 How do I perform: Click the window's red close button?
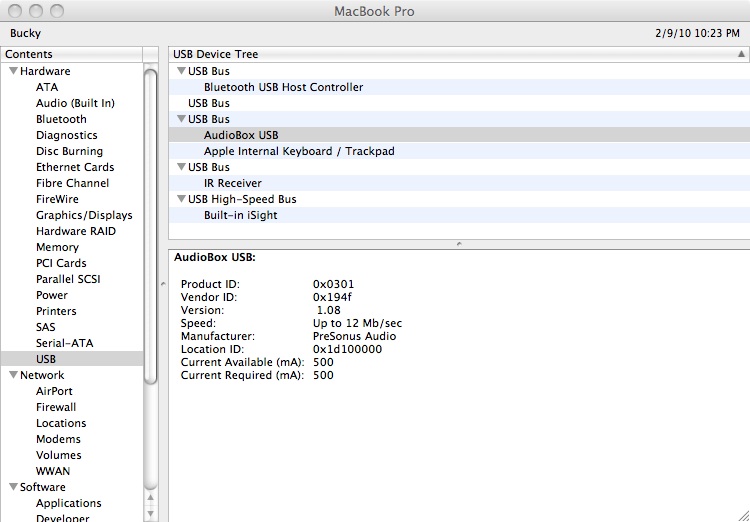pos(15,11)
